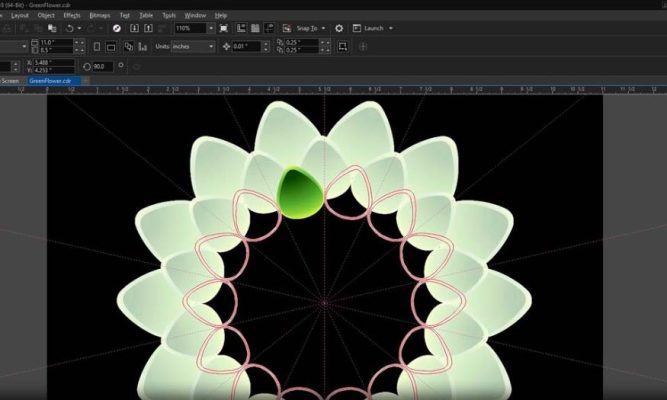Open the Bitmaps menu
The image size is (667, 400).
(x=100, y=16)
